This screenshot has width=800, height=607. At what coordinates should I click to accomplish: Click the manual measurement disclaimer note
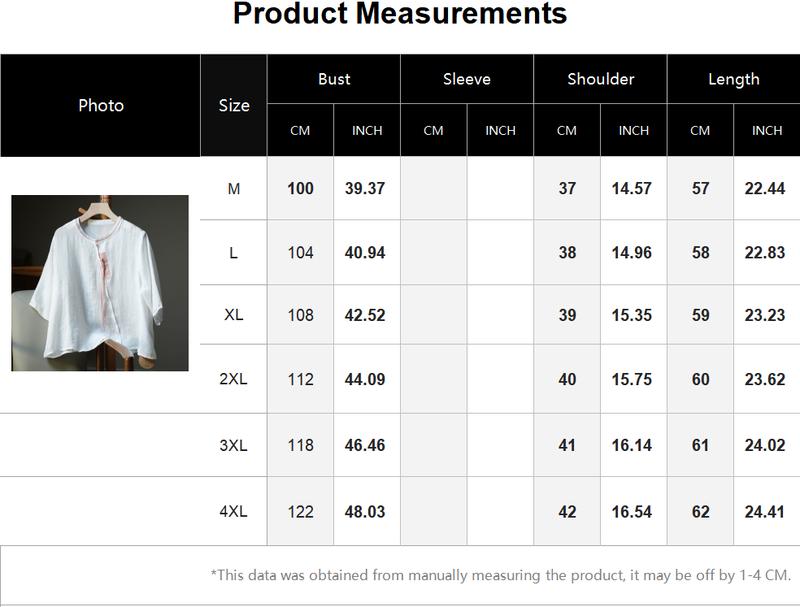501,575
